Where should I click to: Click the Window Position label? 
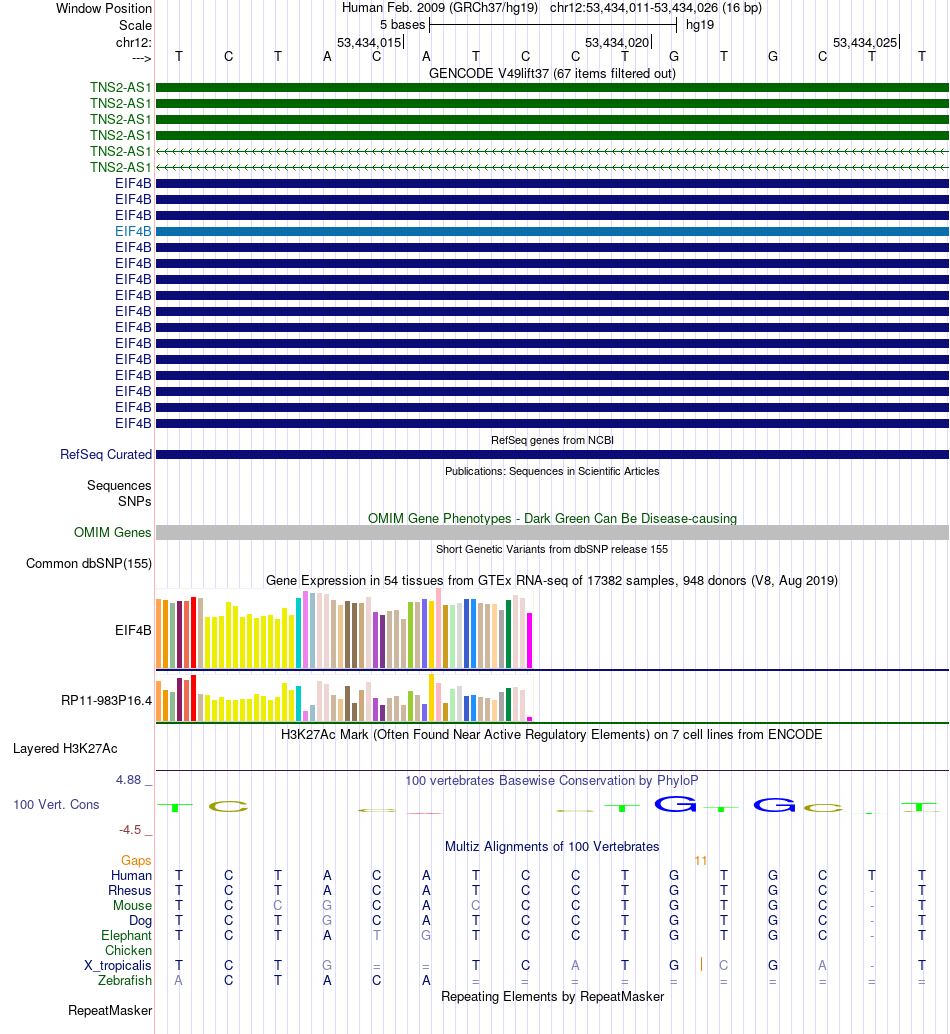coord(104,9)
